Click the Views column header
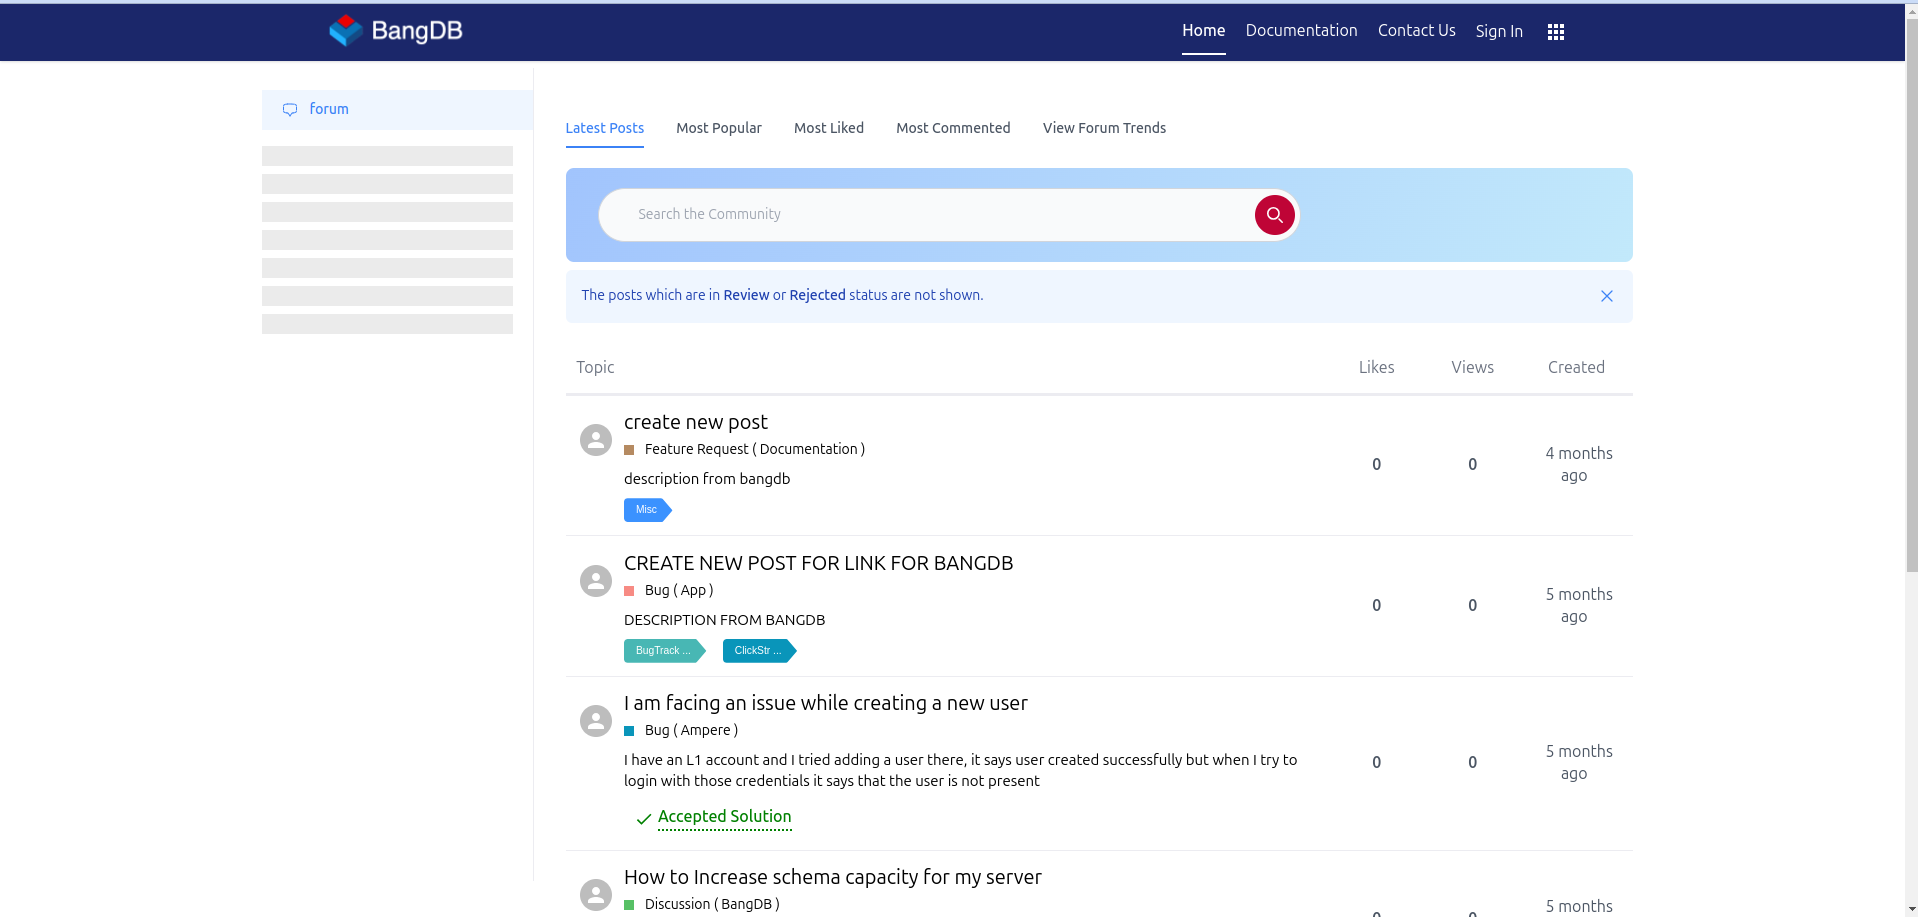Screen dimensions: 1918x917 click(x=1472, y=367)
